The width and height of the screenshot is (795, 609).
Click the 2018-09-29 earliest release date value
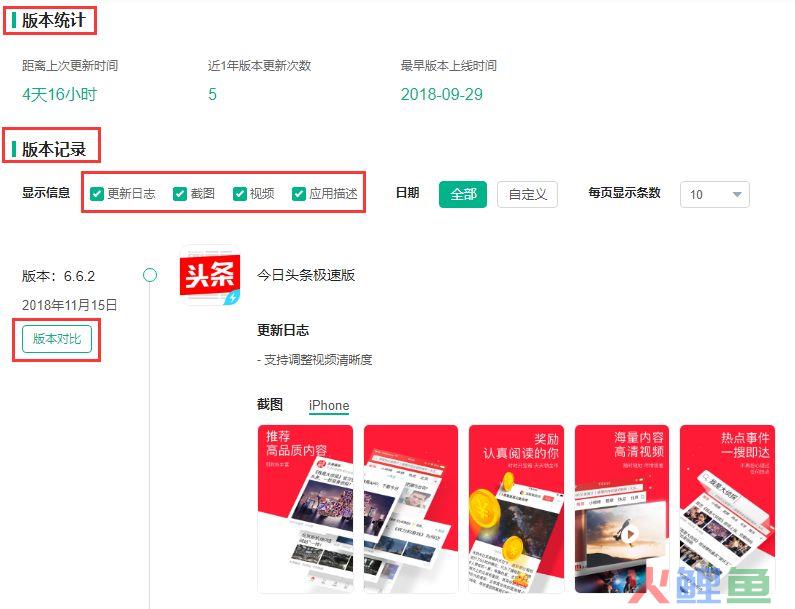442,94
